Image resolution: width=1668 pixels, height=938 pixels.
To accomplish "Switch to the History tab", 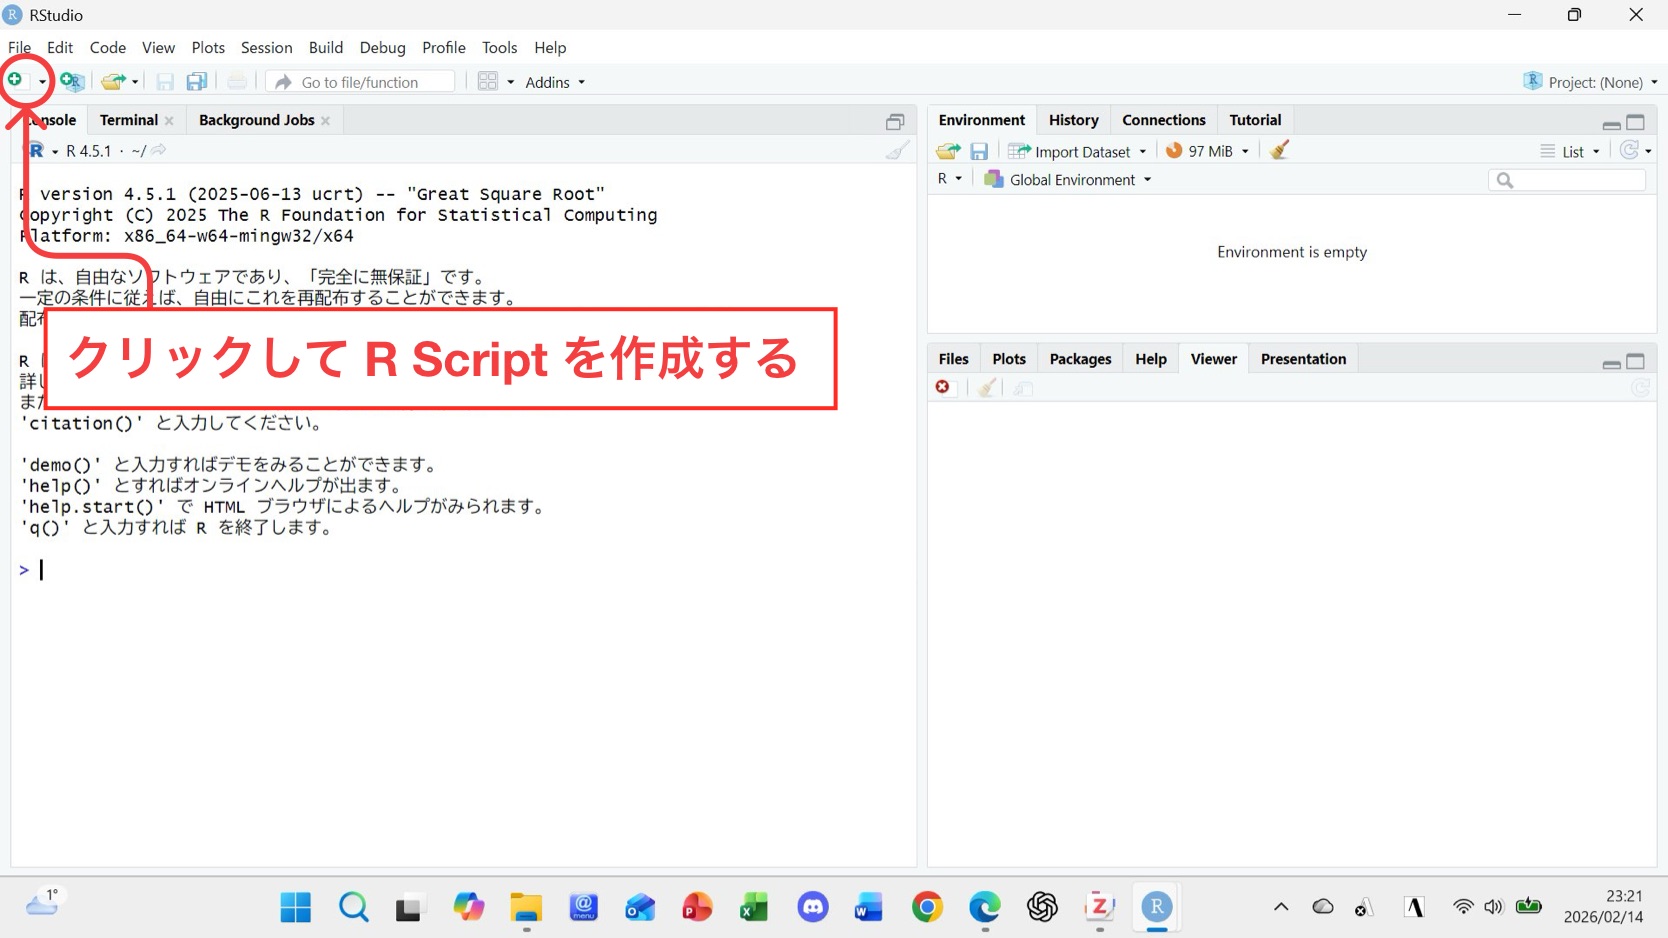I will pyautogui.click(x=1073, y=120).
